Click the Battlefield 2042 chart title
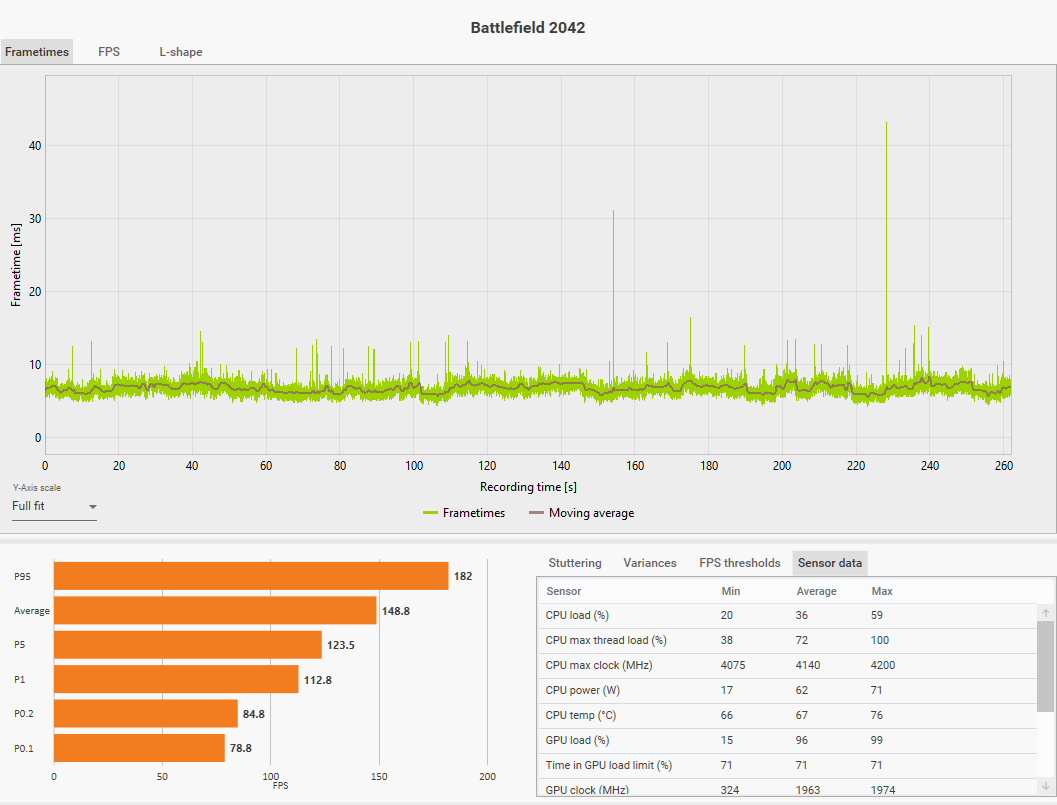This screenshot has height=805, width=1057. click(x=528, y=28)
